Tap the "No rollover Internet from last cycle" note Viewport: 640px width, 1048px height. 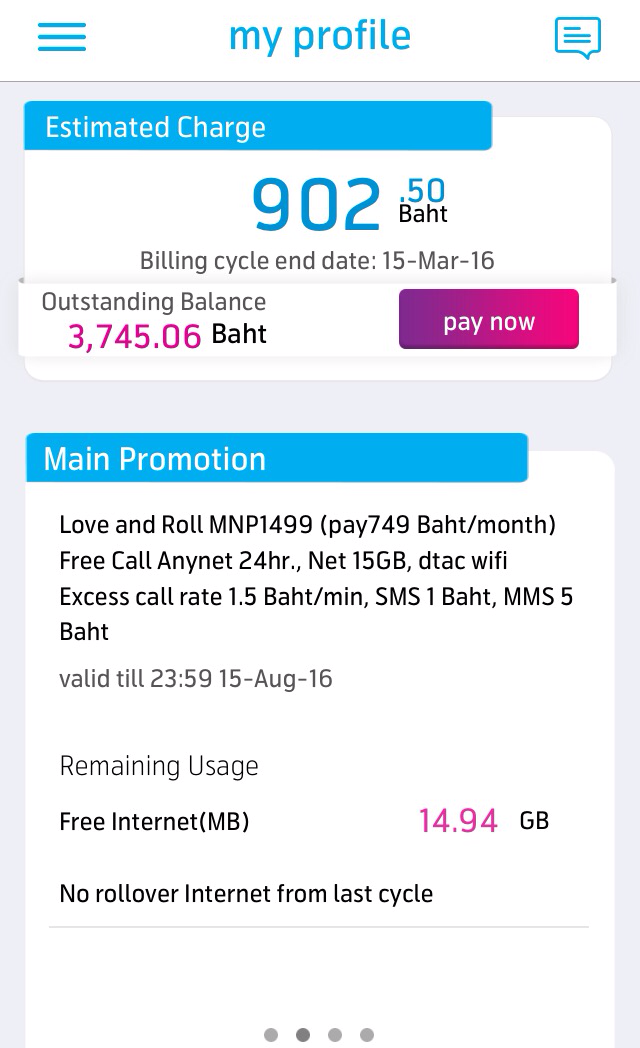tap(246, 893)
